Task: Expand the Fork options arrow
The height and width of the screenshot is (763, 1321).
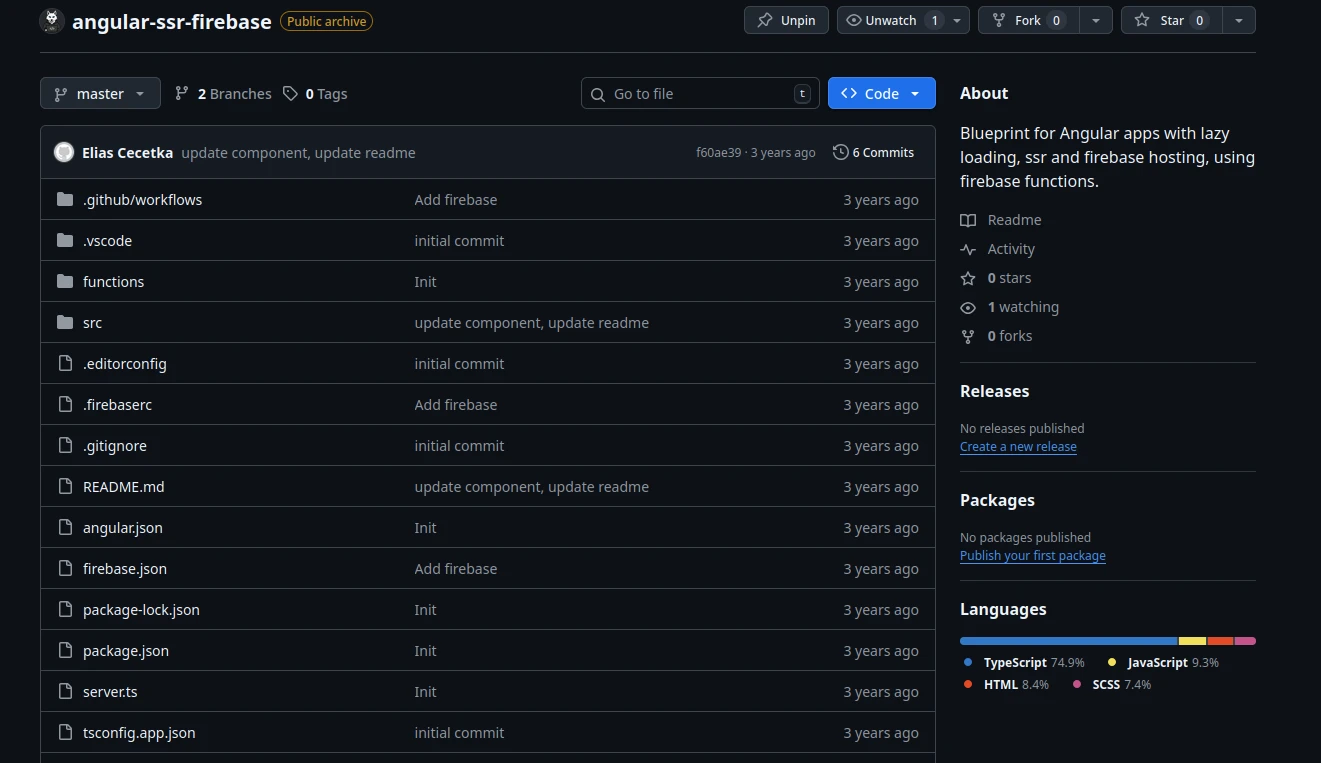Action: pos(1097,19)
